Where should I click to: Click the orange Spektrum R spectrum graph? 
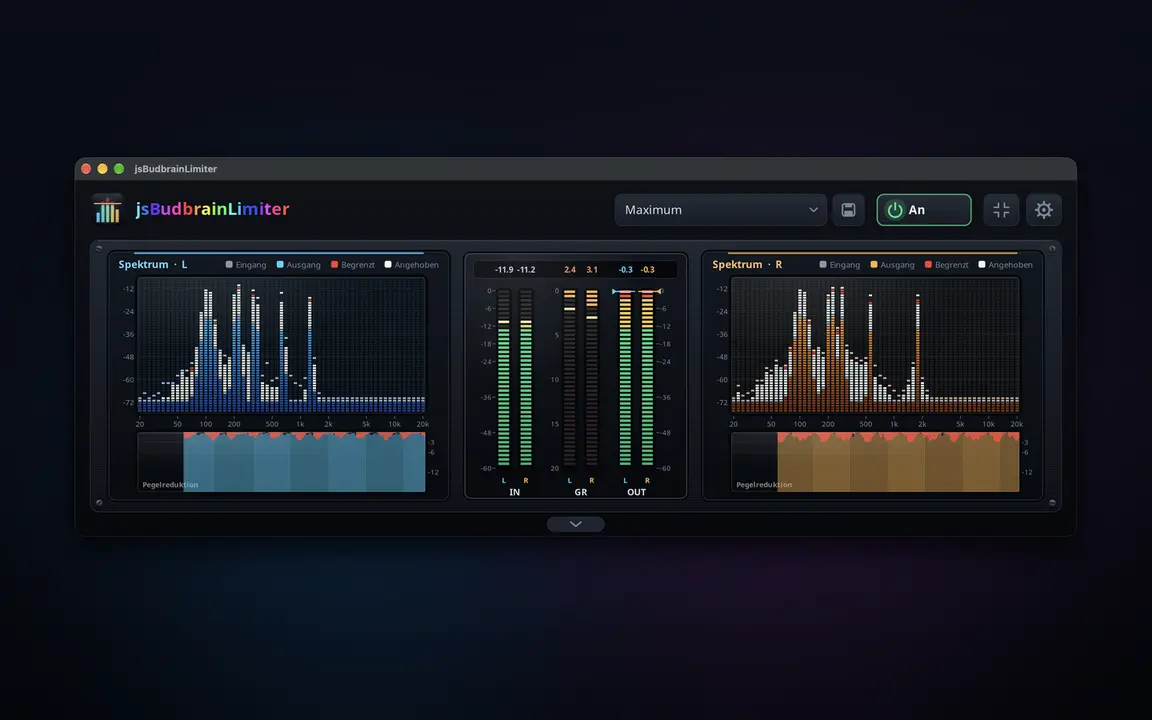tap(875, 345)
